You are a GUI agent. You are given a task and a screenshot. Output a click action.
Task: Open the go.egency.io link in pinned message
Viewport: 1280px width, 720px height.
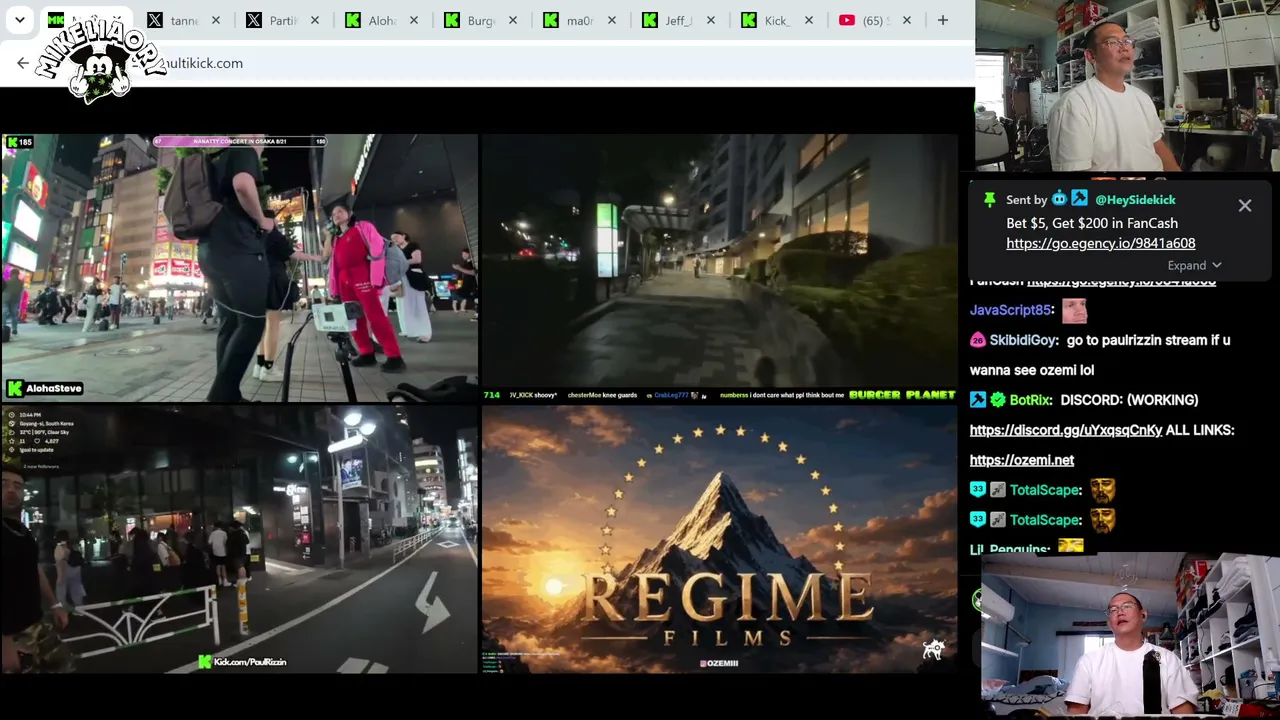pos(1100,243)
